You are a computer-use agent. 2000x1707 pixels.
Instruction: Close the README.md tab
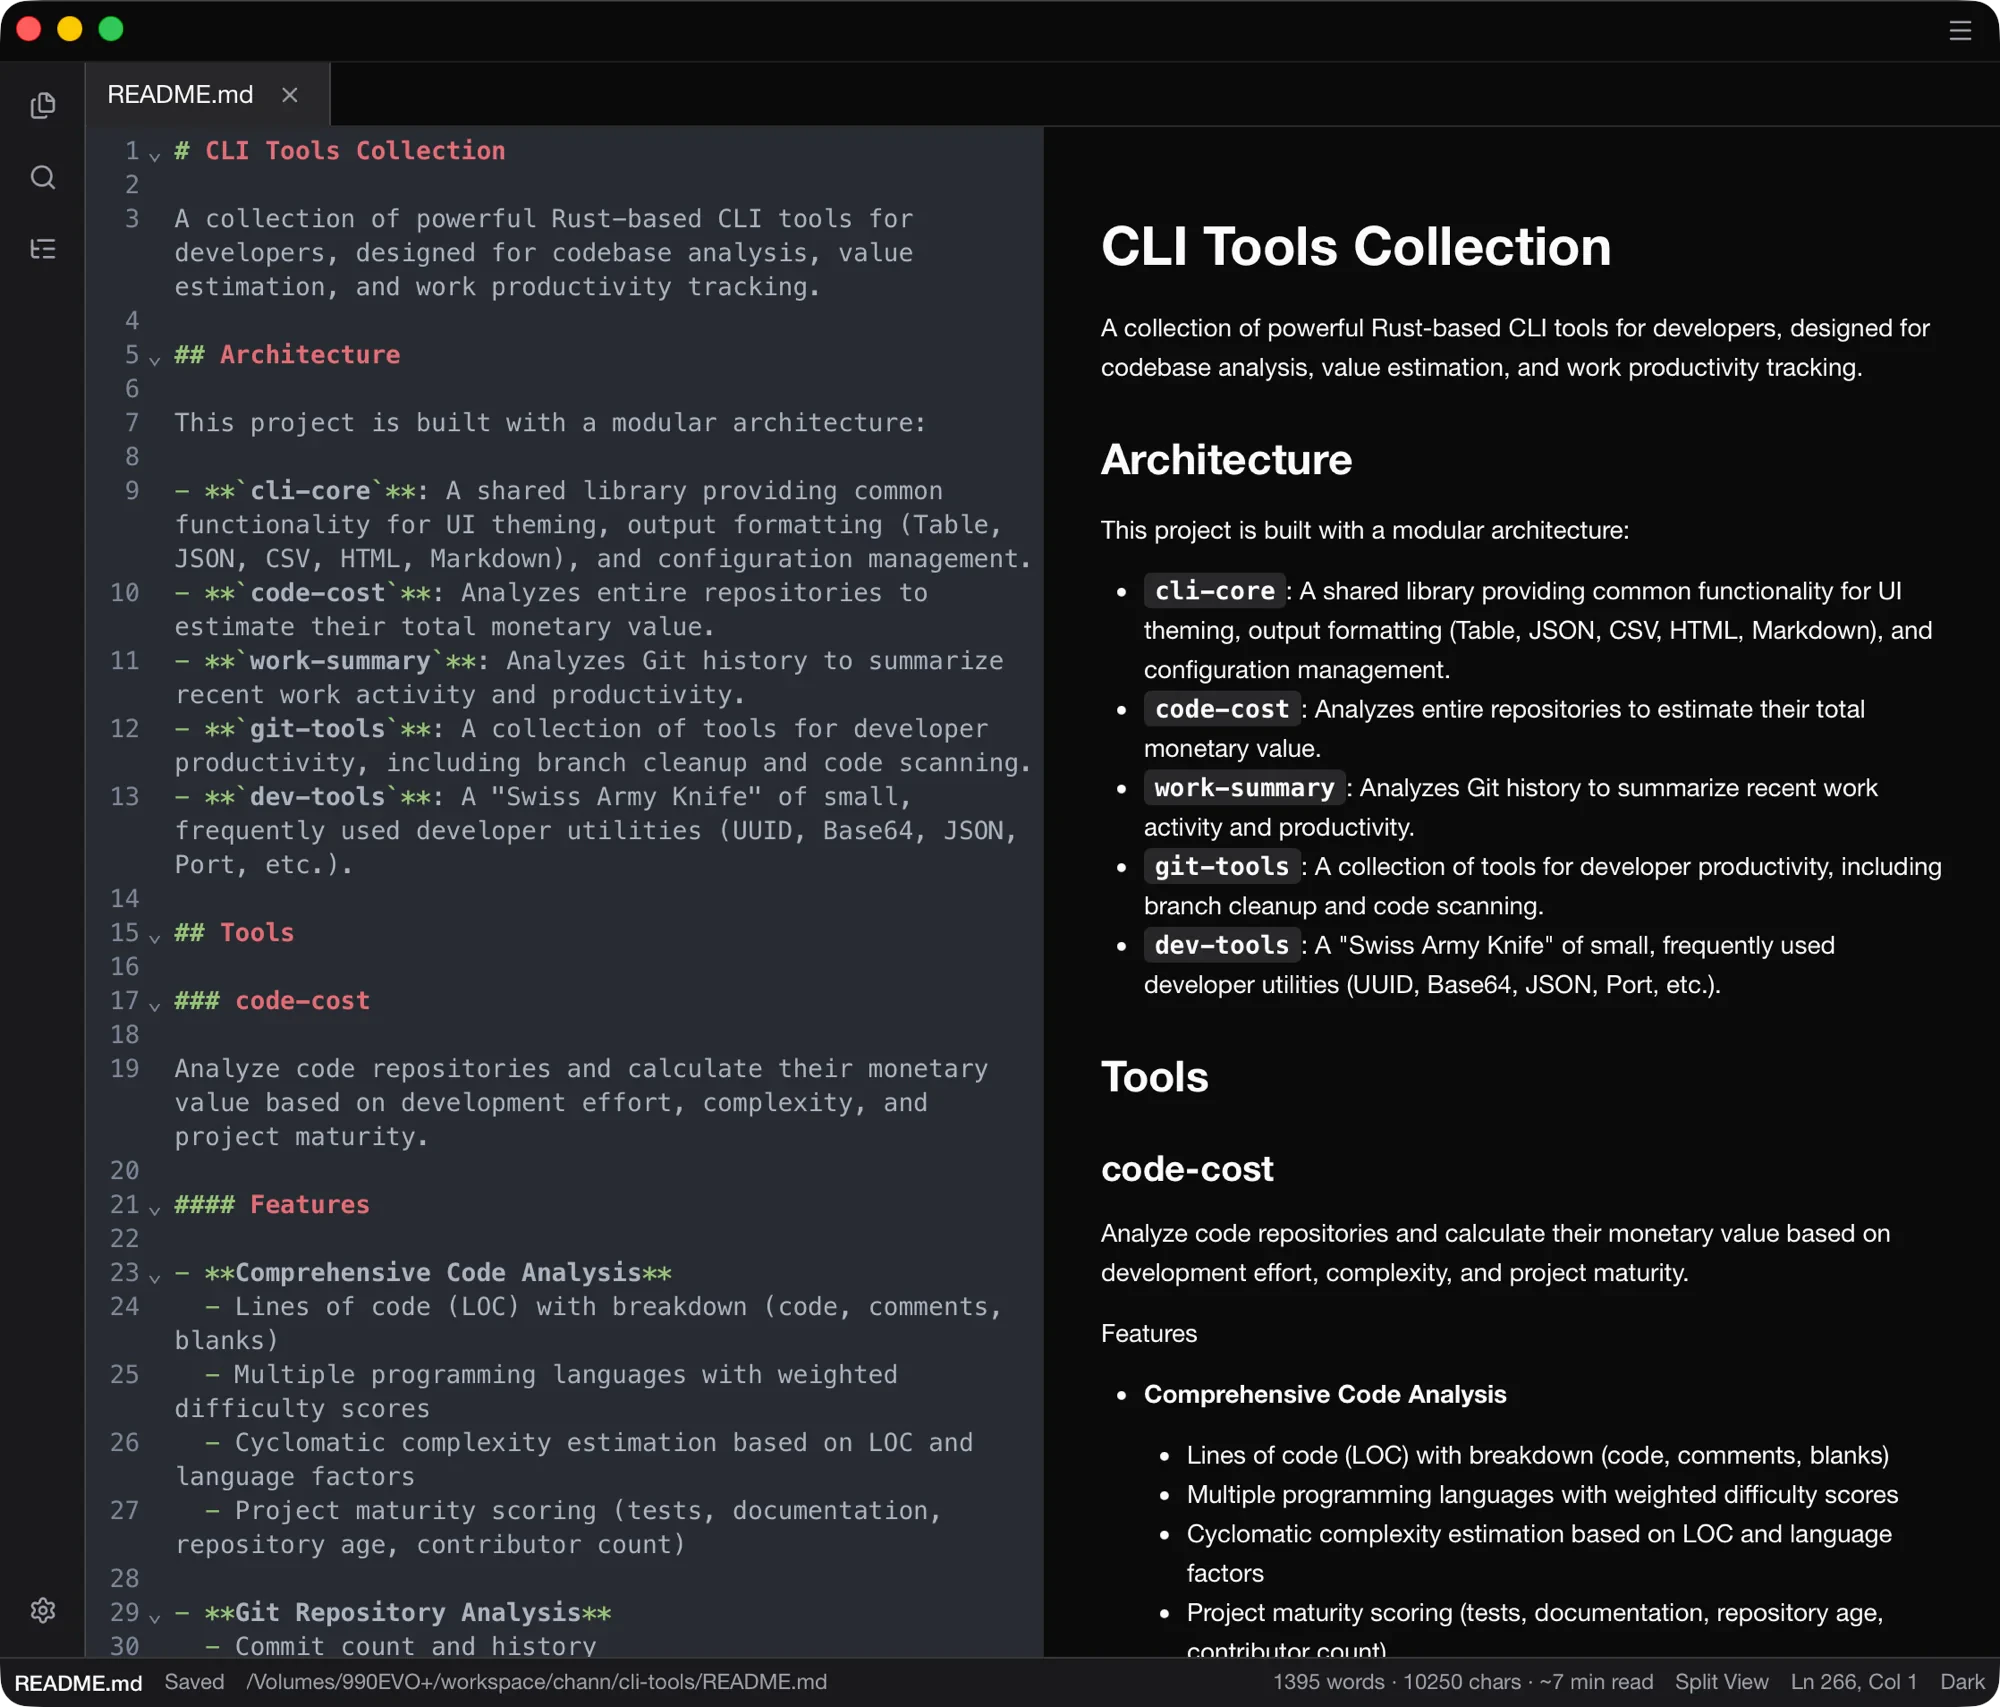pyautogui.click(x=290, y=95)
